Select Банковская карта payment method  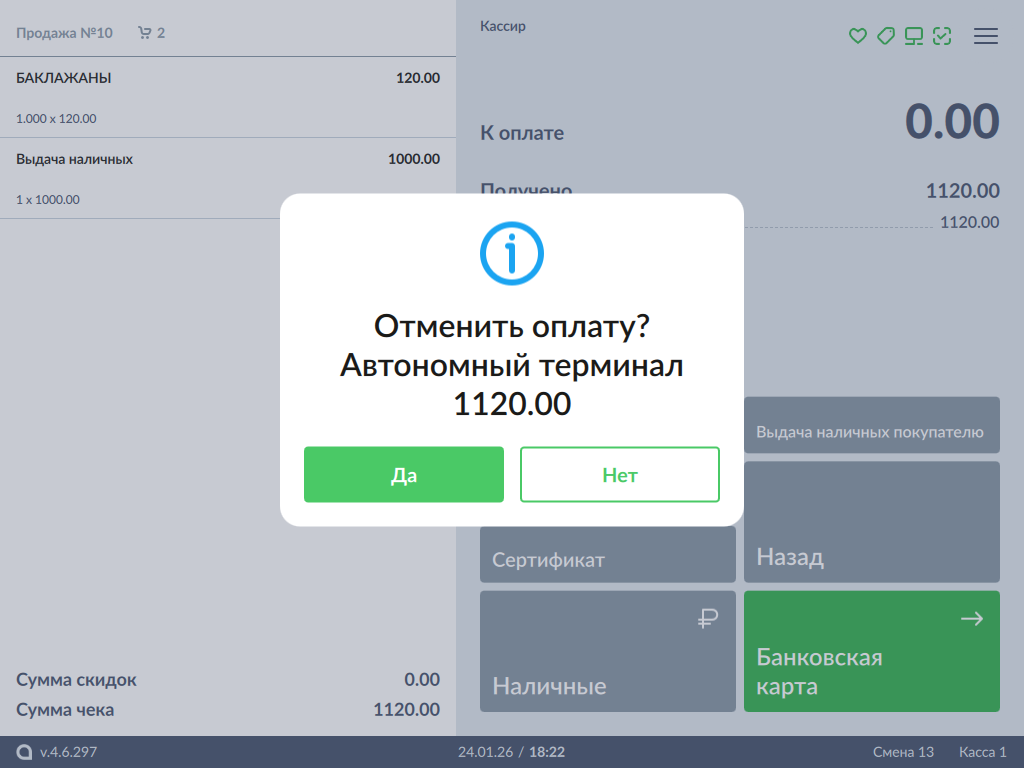(x=871, y=652)
